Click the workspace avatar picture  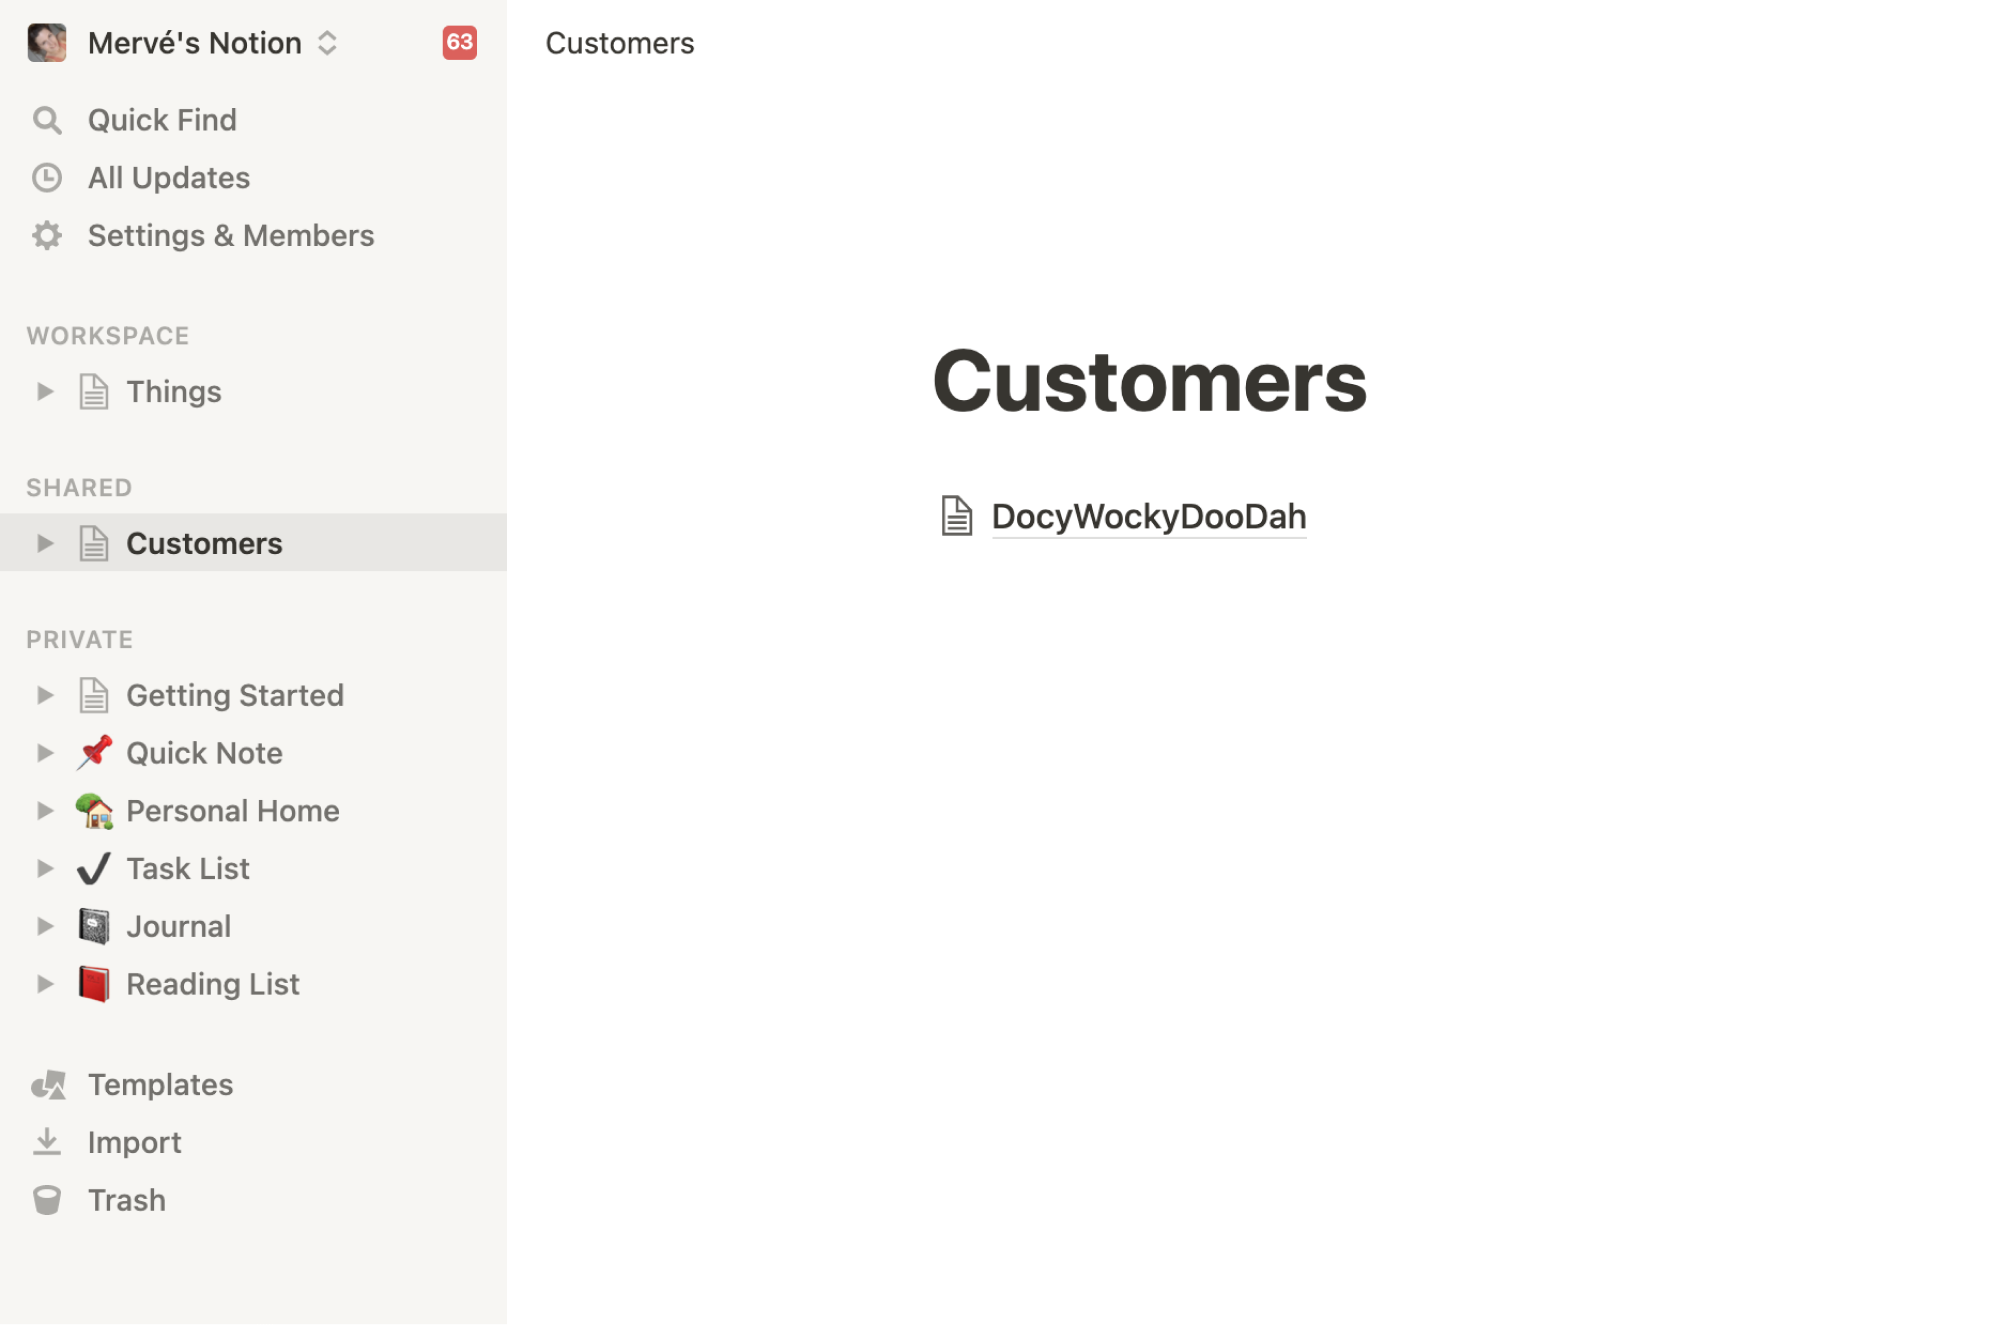tap(47, 43)
